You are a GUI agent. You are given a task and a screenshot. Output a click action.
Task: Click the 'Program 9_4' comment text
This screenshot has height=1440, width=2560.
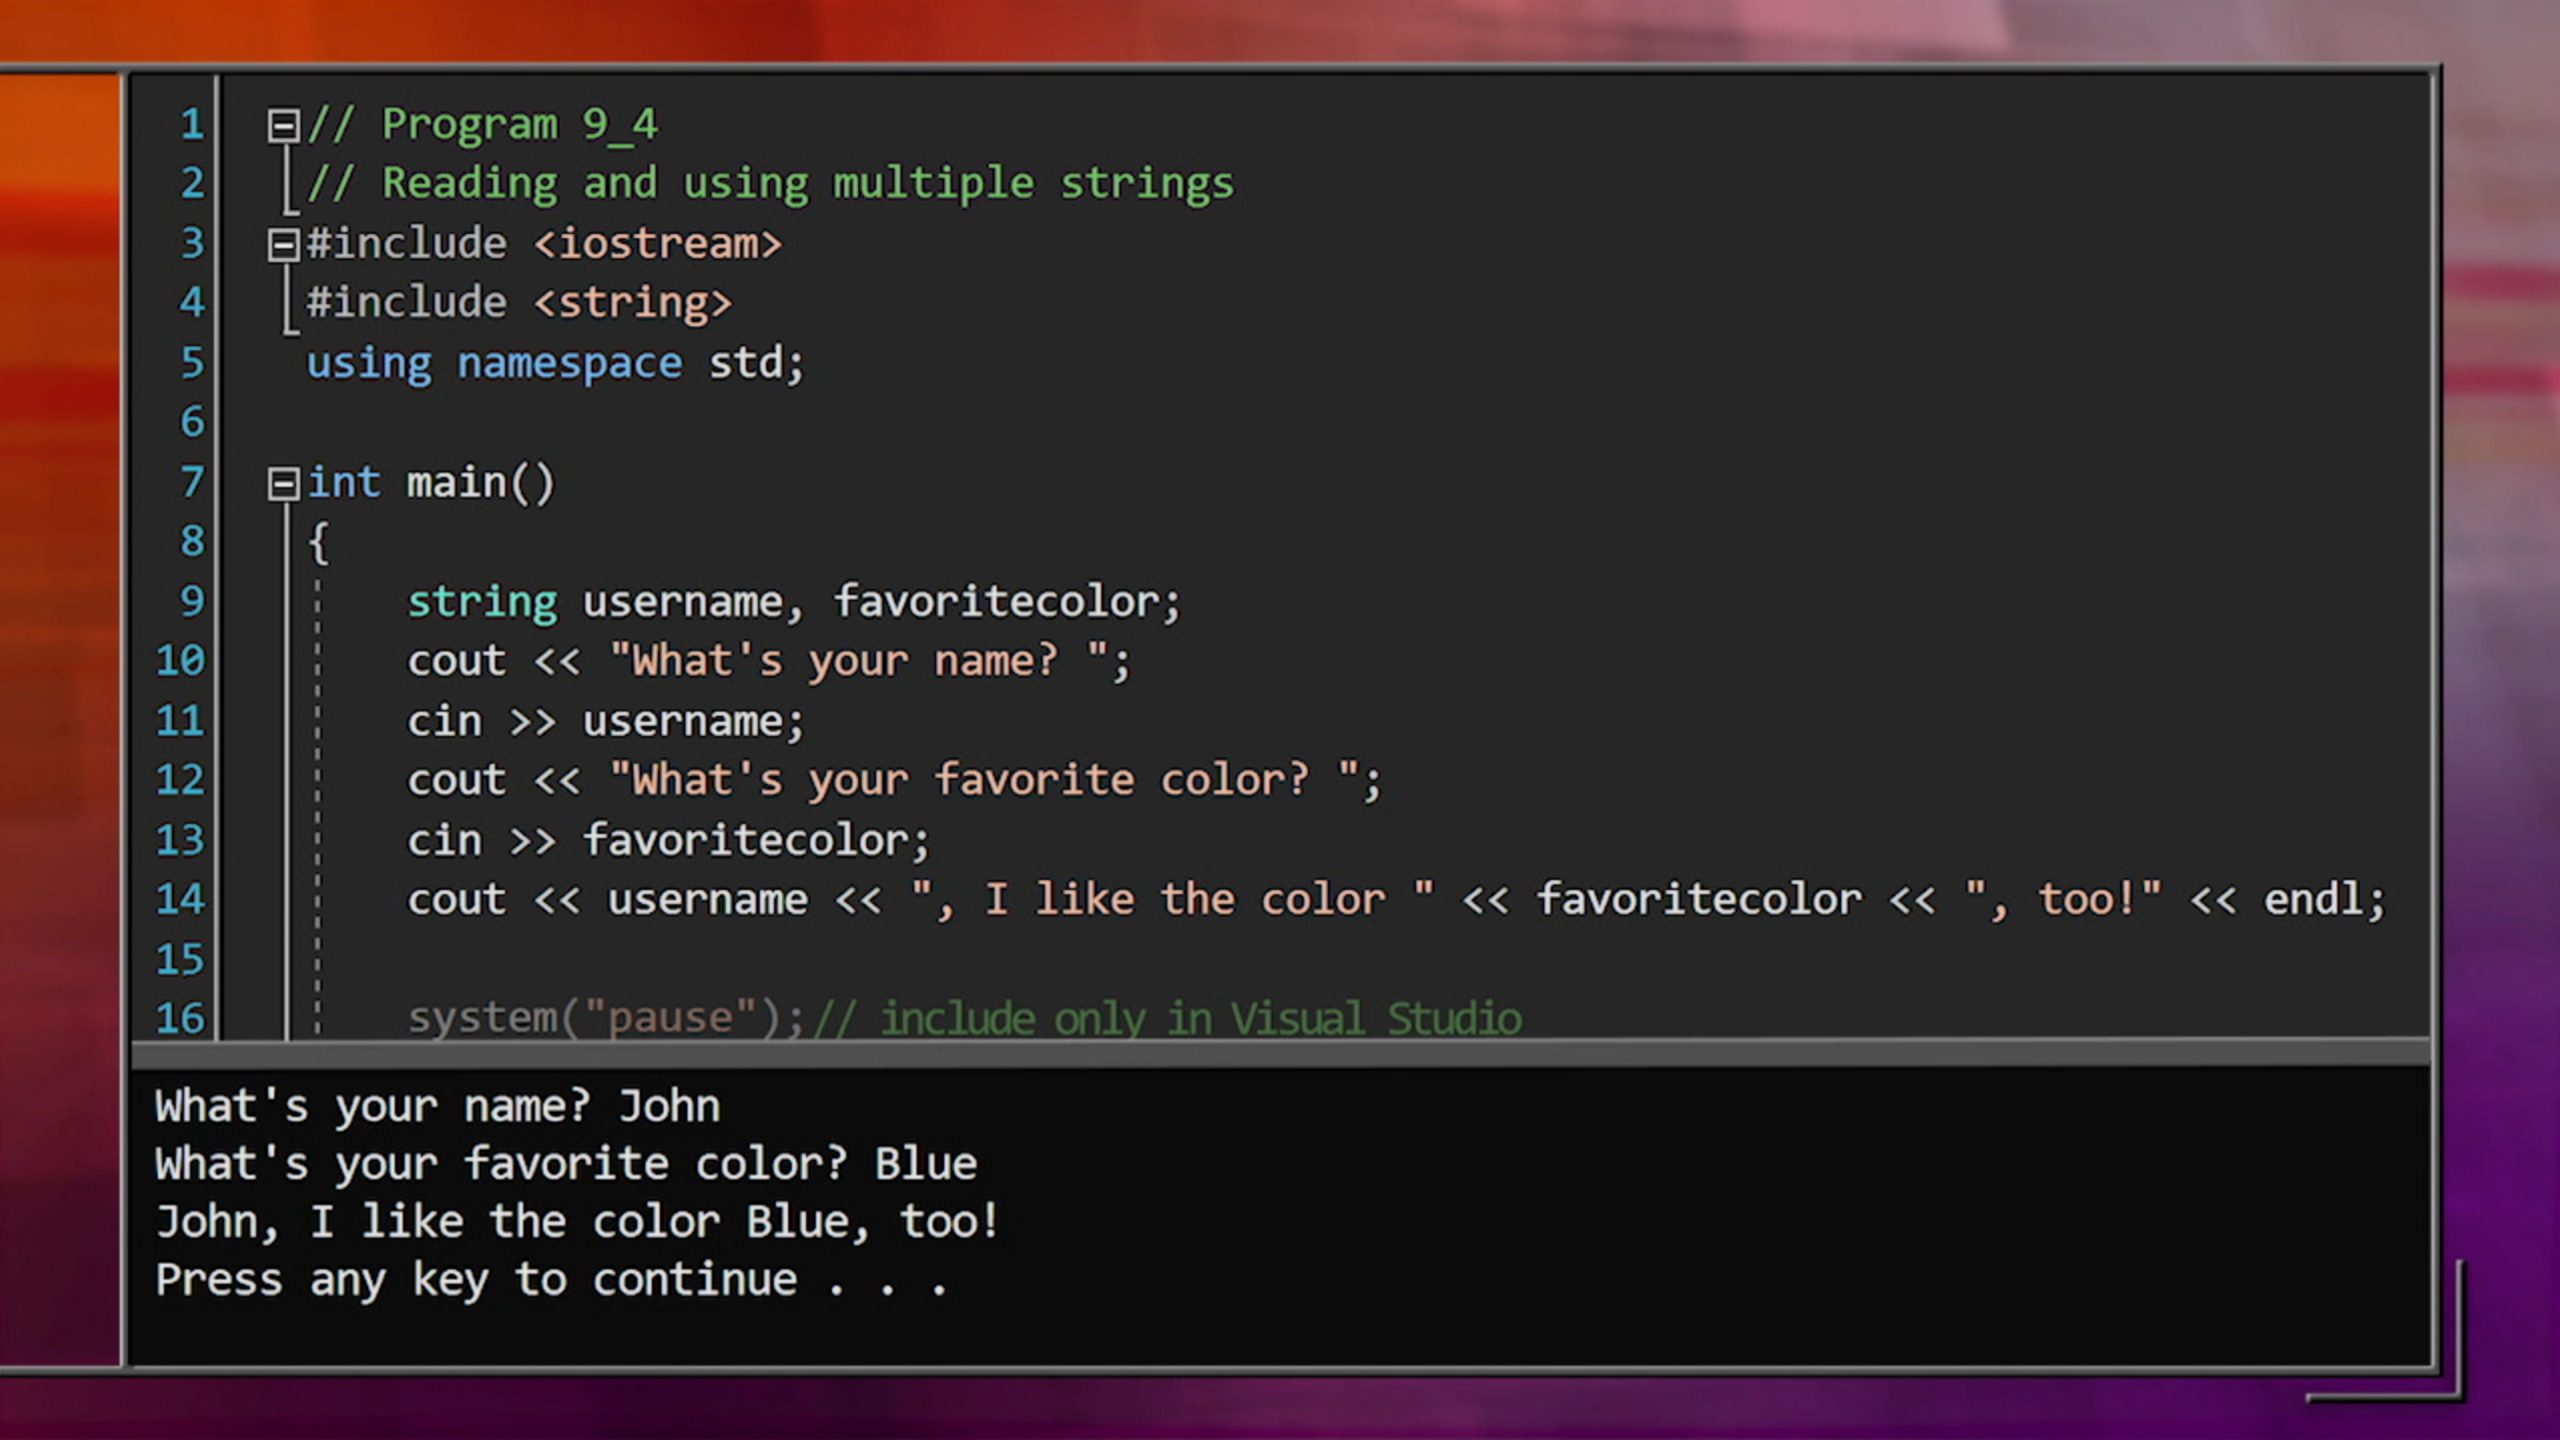[520, 126]
